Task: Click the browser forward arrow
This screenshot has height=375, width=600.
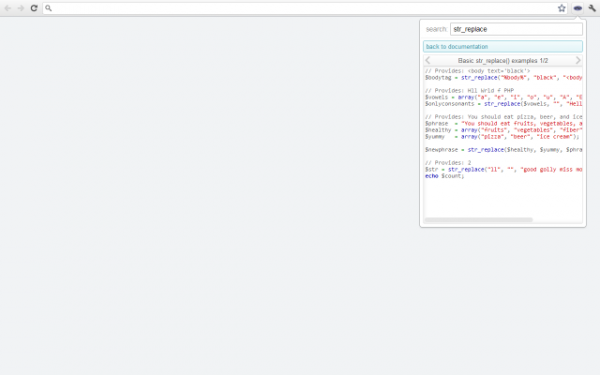Action: tap(21, 8)
